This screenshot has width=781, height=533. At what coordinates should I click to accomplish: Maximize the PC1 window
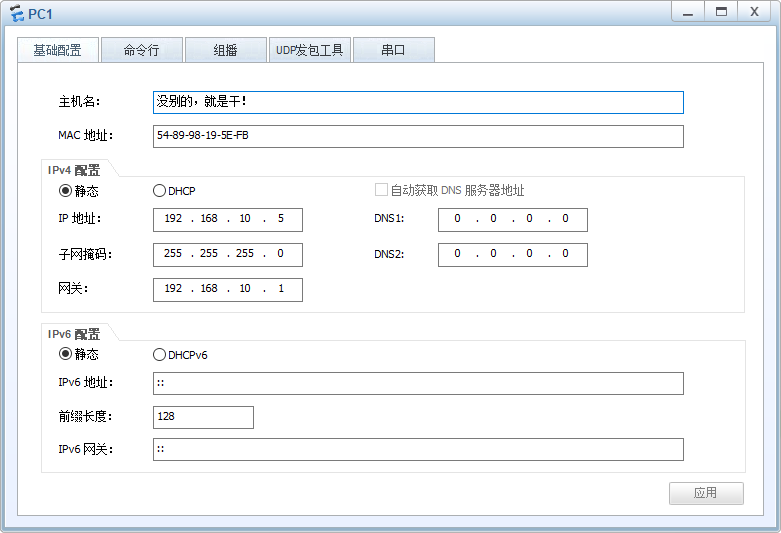pos(721,12)
